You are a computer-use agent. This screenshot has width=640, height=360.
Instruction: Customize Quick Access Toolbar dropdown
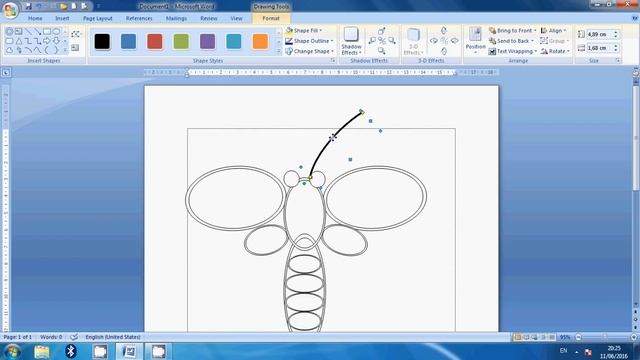98,7
